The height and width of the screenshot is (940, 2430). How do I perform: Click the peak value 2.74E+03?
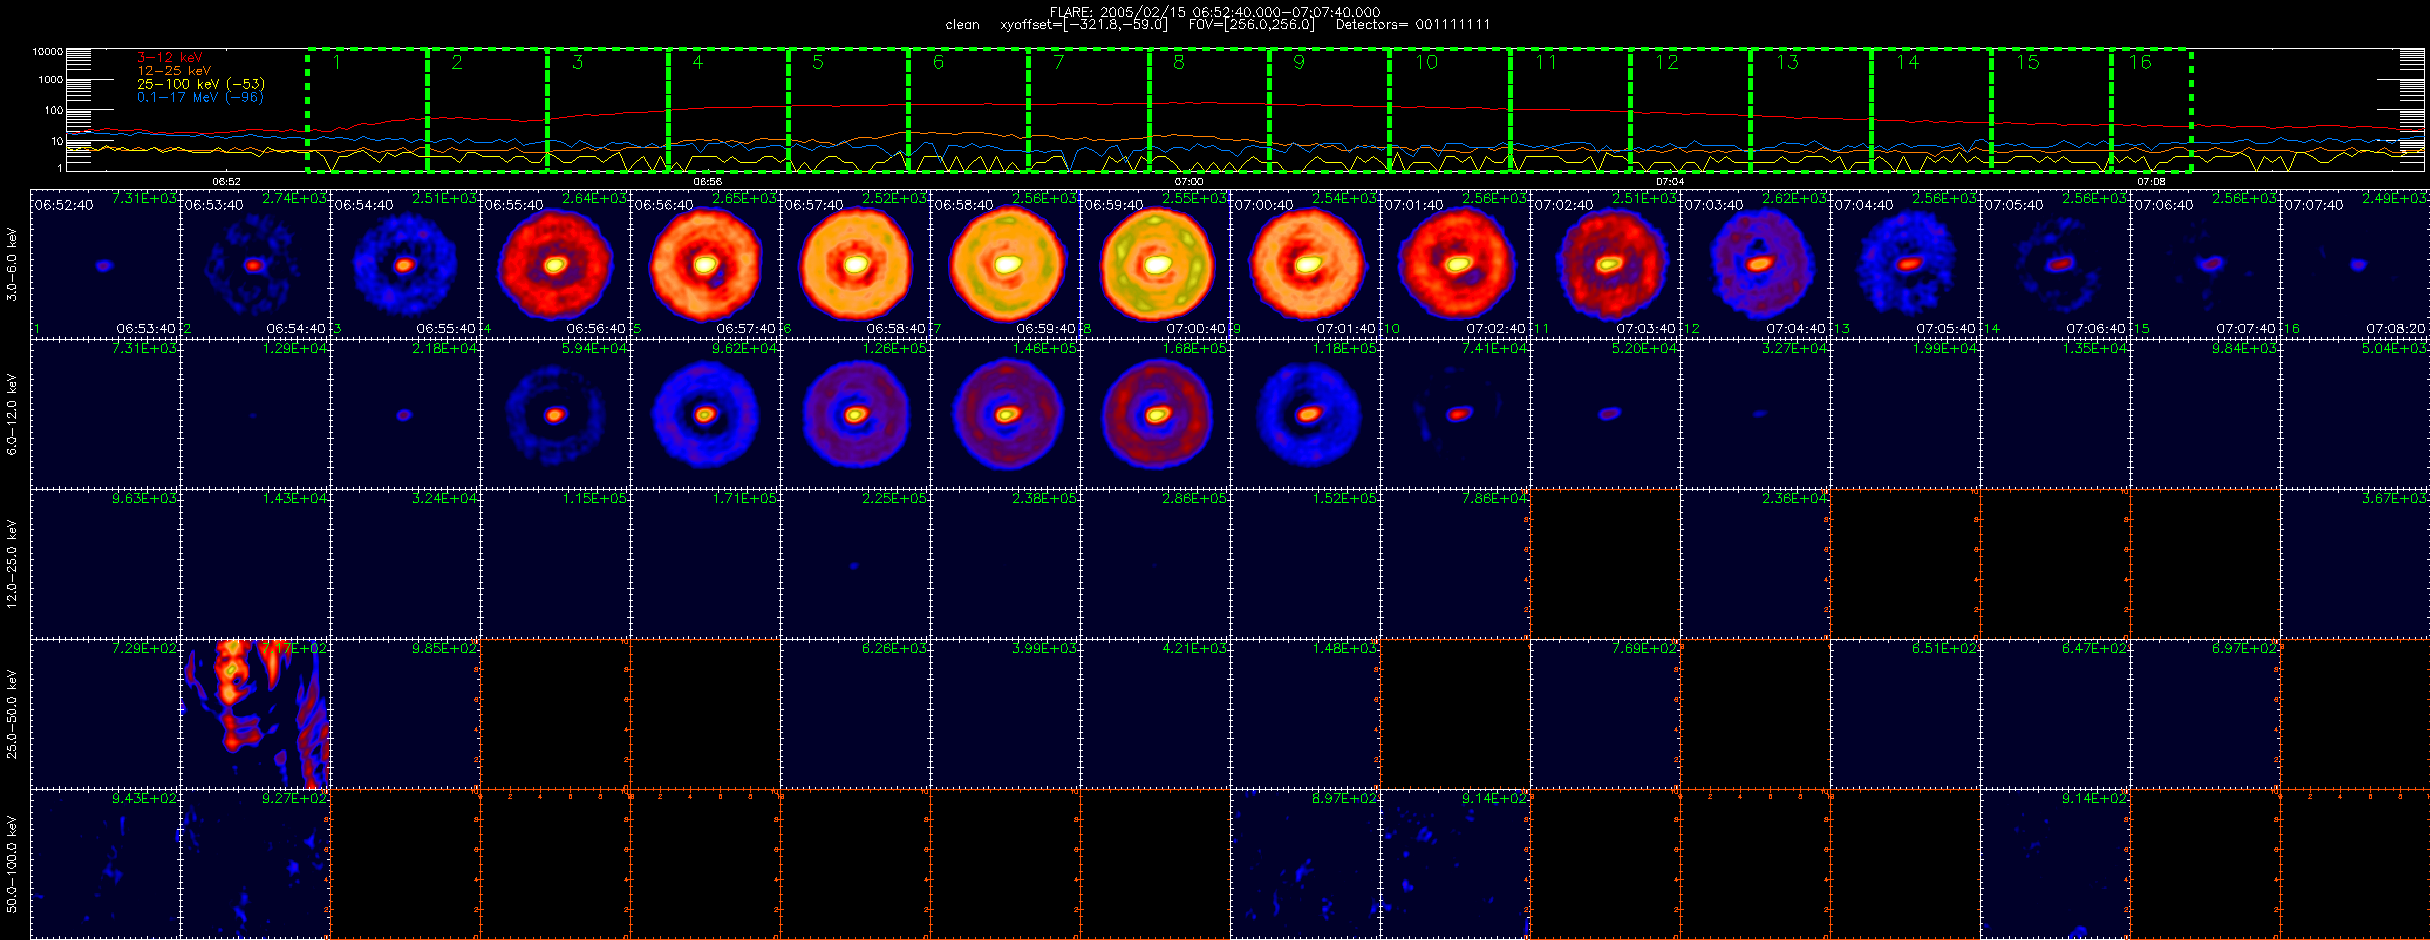[295, 198]
